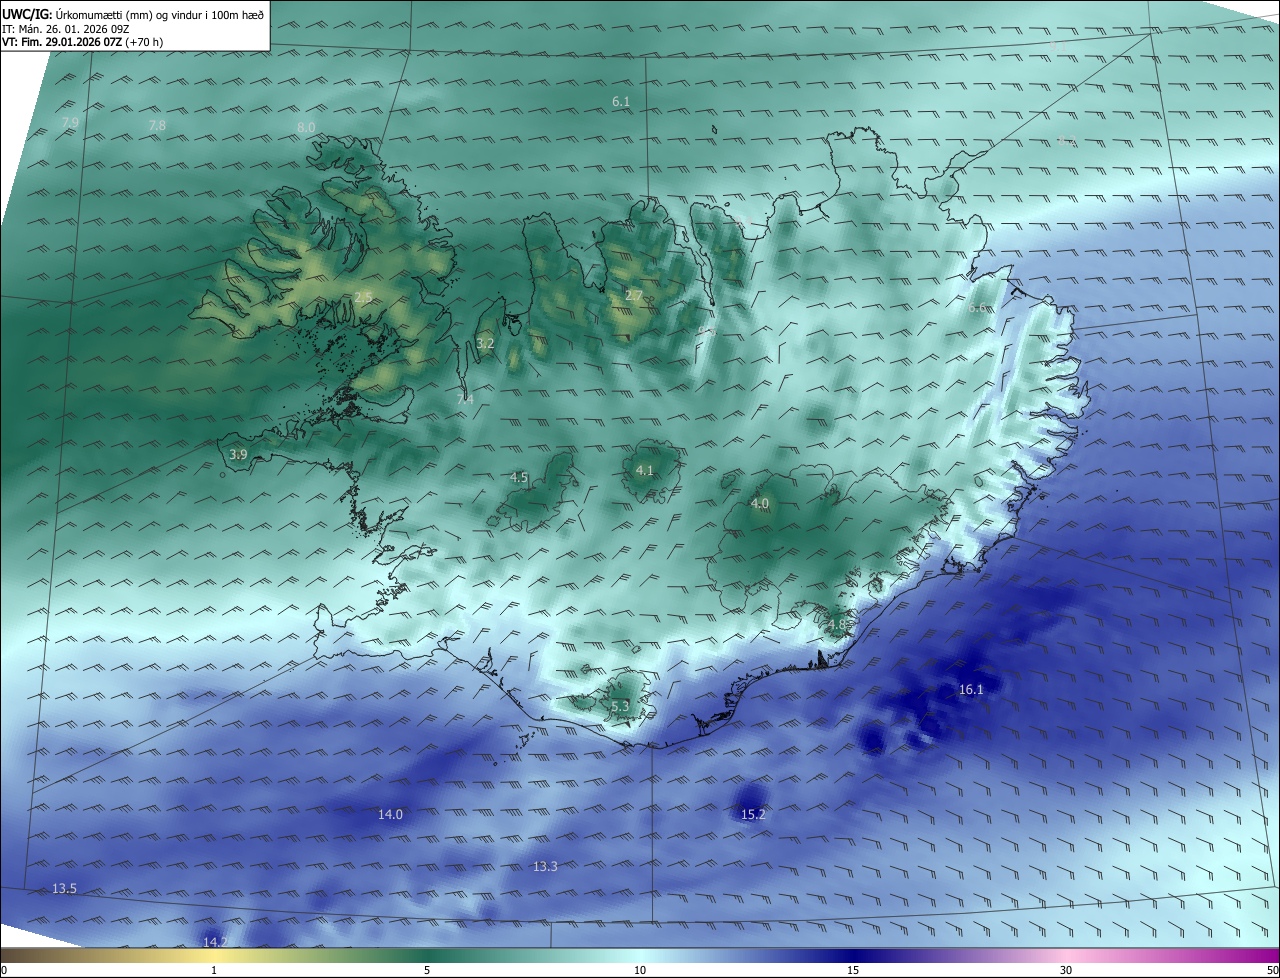Click the 6.1 value on the map
The image size is (1280, 978).
[x=621, y=101]
